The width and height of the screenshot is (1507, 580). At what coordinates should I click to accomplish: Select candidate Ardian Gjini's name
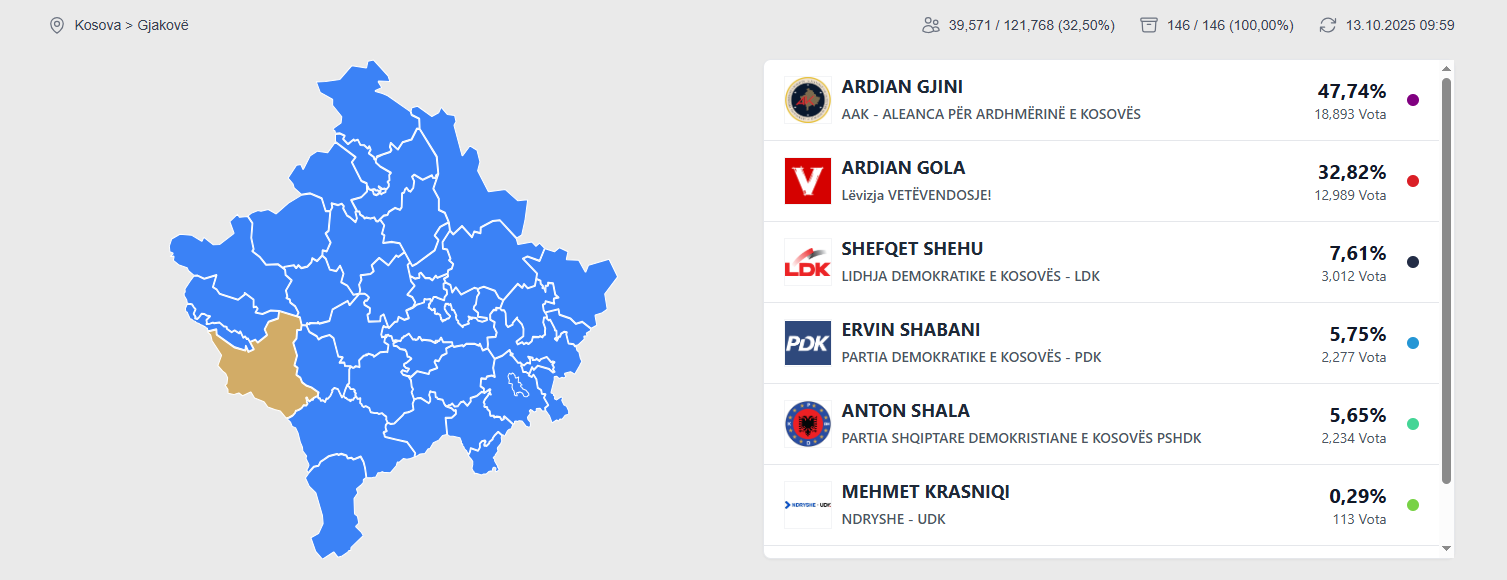point(902,87)
